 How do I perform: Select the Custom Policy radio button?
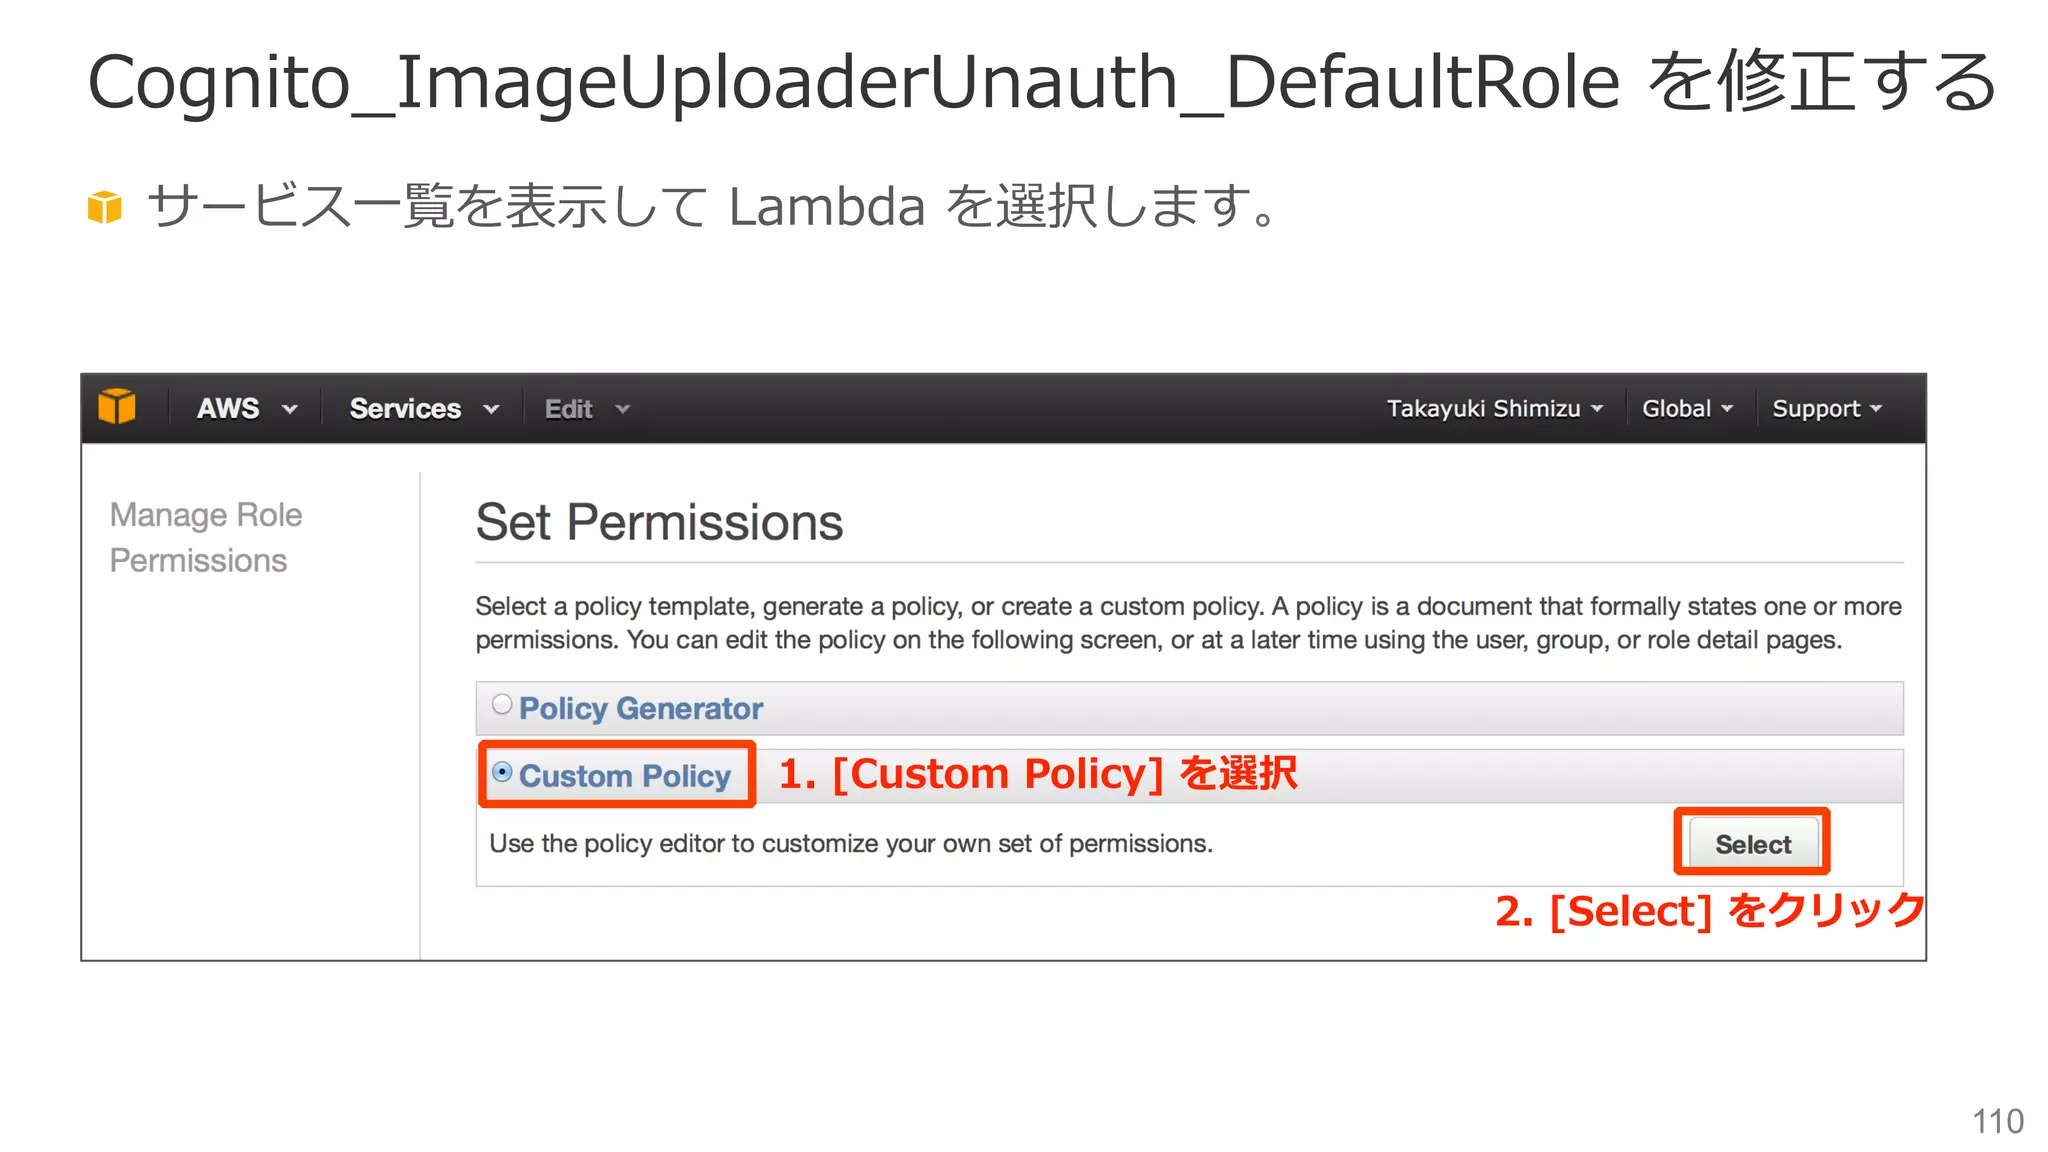502,772
